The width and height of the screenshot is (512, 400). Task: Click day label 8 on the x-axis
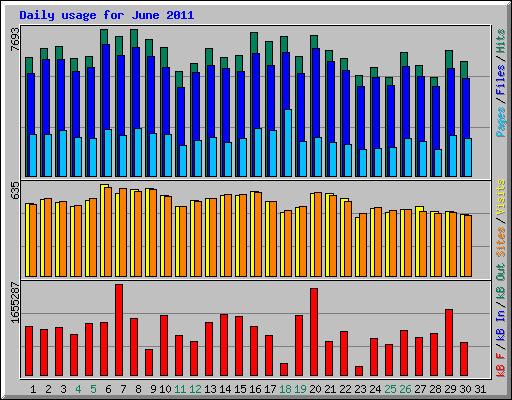138,389
